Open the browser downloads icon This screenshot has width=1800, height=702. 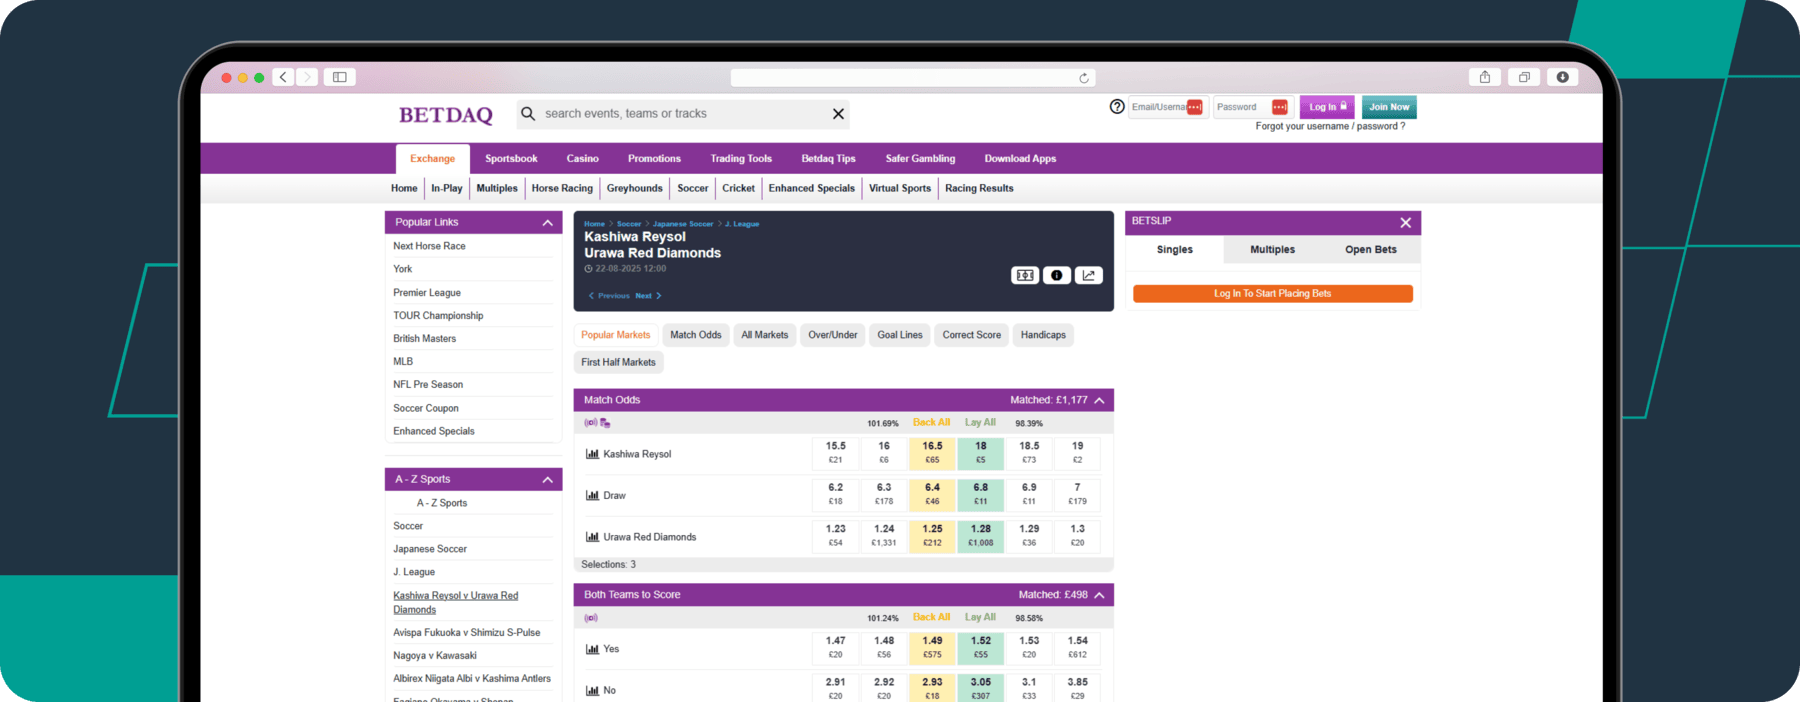click(x=1562, y=77)
